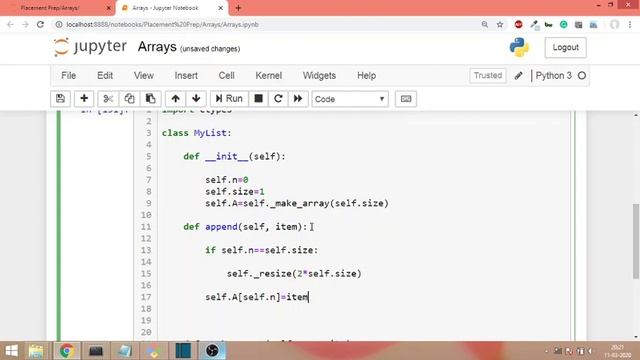Open Chrome three-dot menu
Image resolution: width=640 pixels, height=360 pixels.
630,24
